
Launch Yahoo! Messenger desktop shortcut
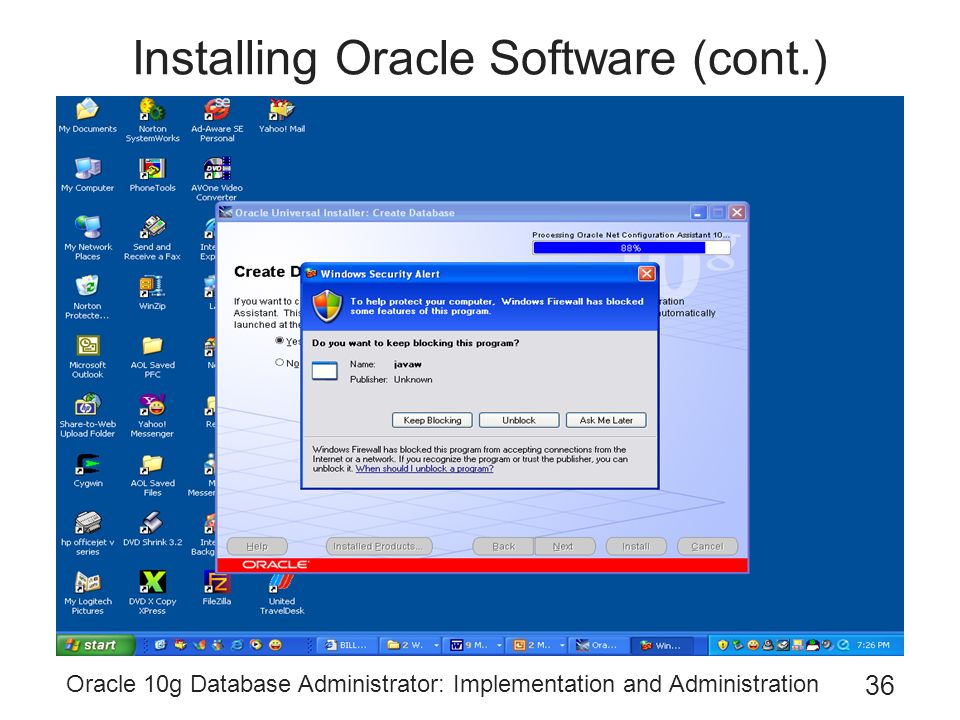152,415
